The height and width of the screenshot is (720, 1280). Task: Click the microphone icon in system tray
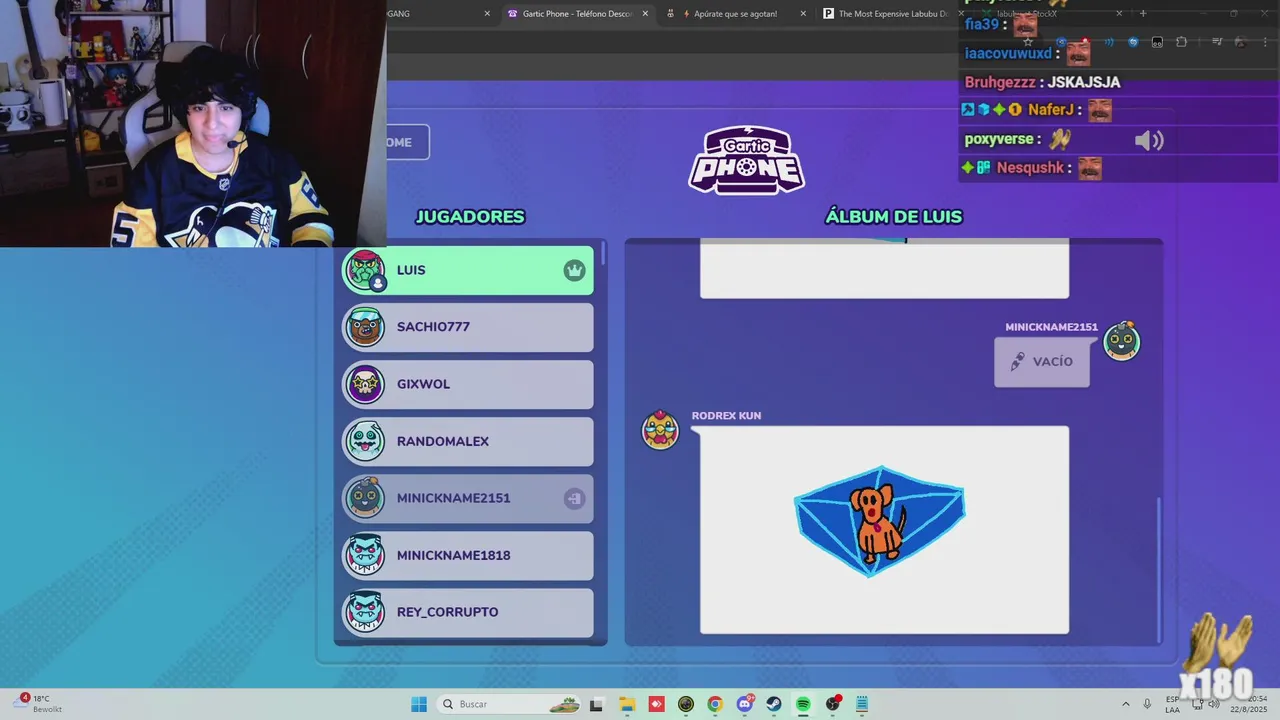pyautogui.click(x=1147, y=704)
